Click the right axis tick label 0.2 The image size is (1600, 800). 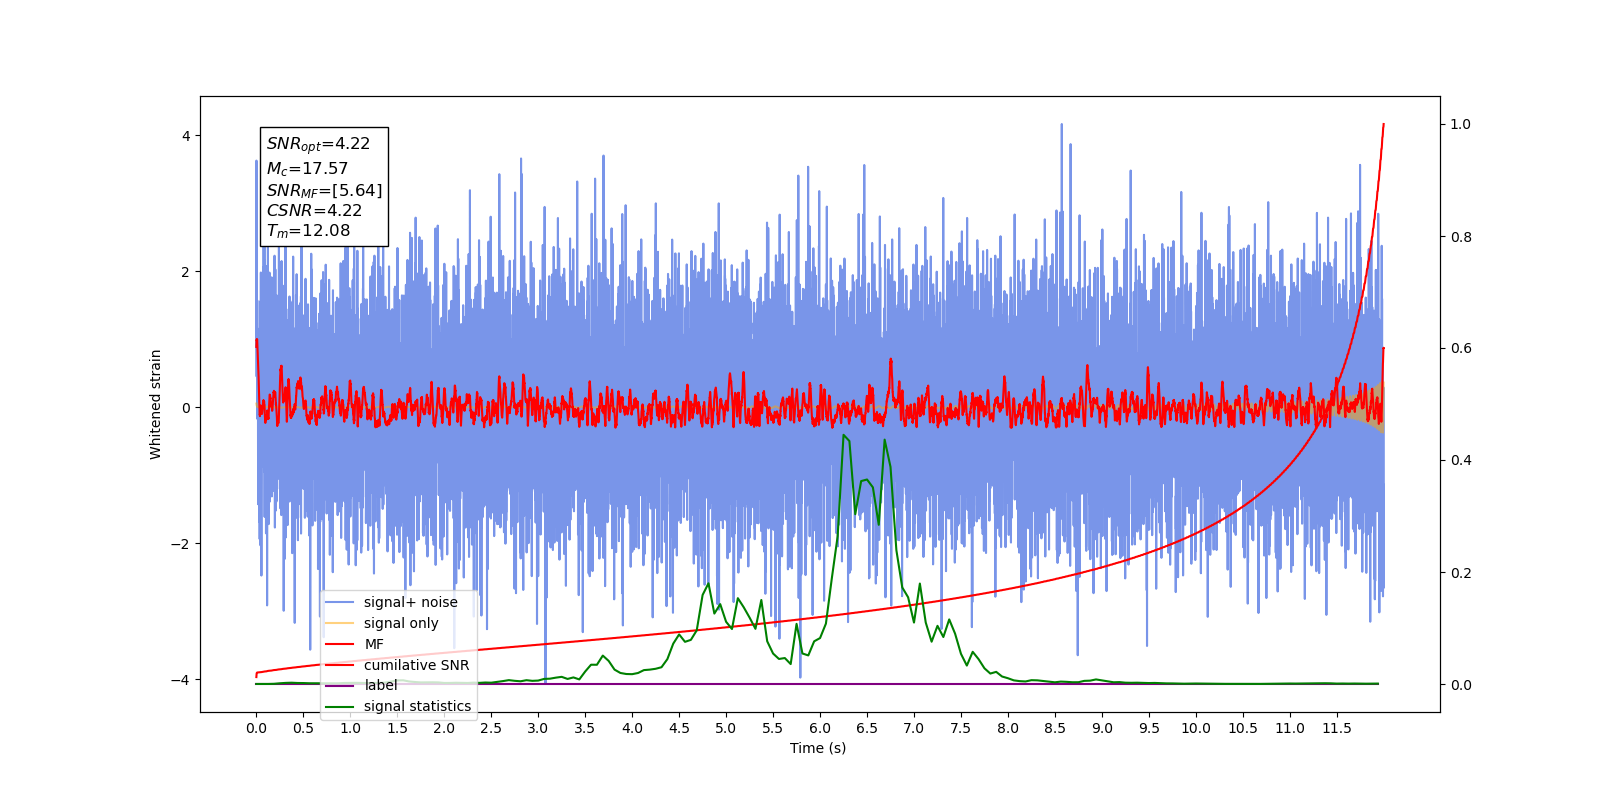(1461, 573)
